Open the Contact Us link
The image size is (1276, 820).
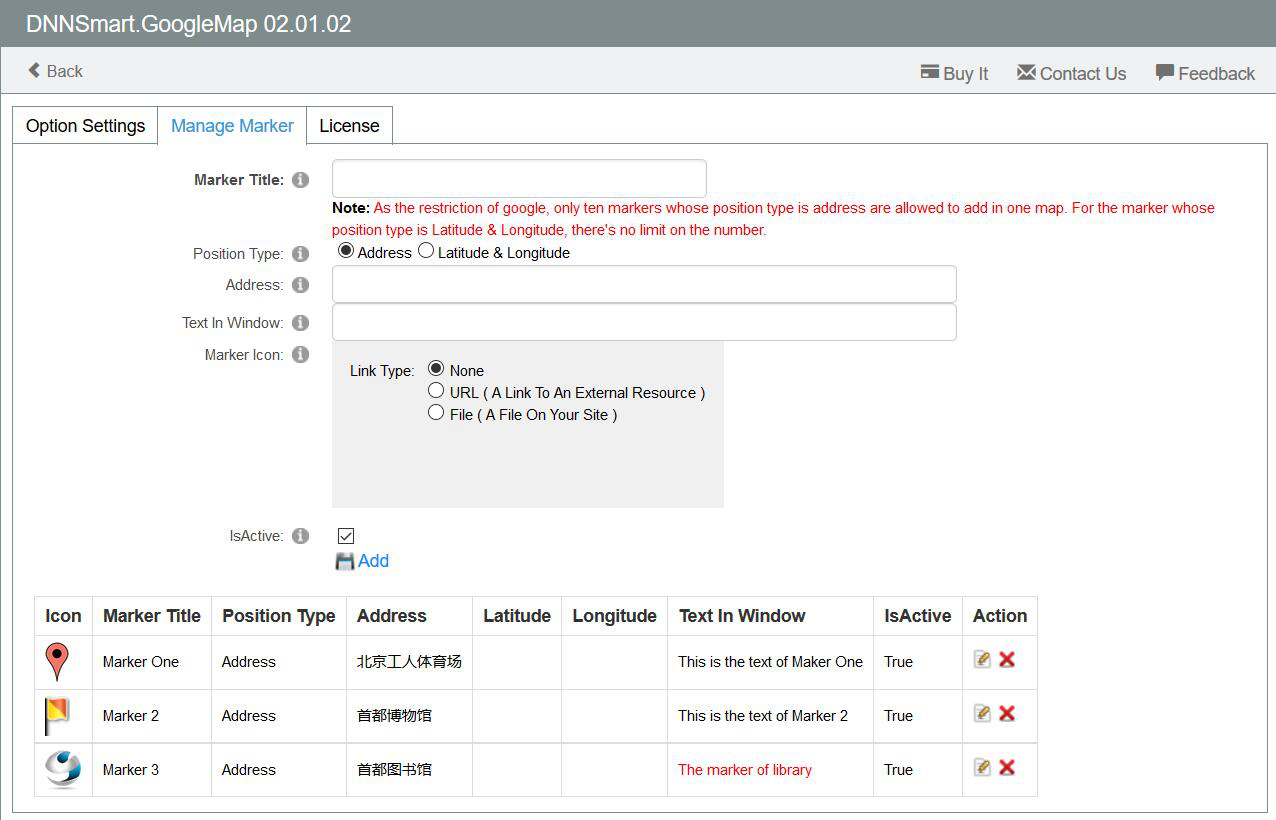click(1071, 73)
